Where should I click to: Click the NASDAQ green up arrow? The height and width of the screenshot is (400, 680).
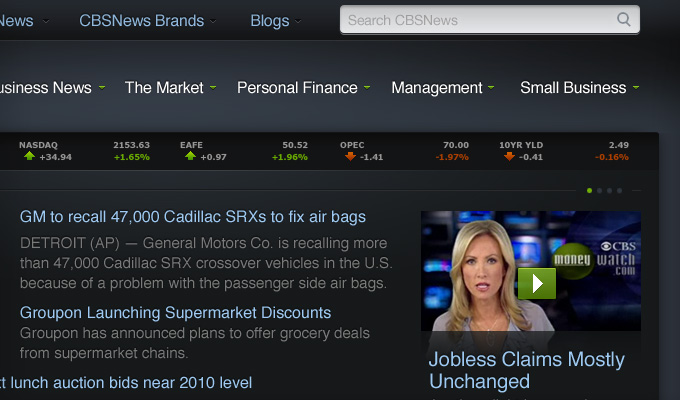(x=29, y=156)
